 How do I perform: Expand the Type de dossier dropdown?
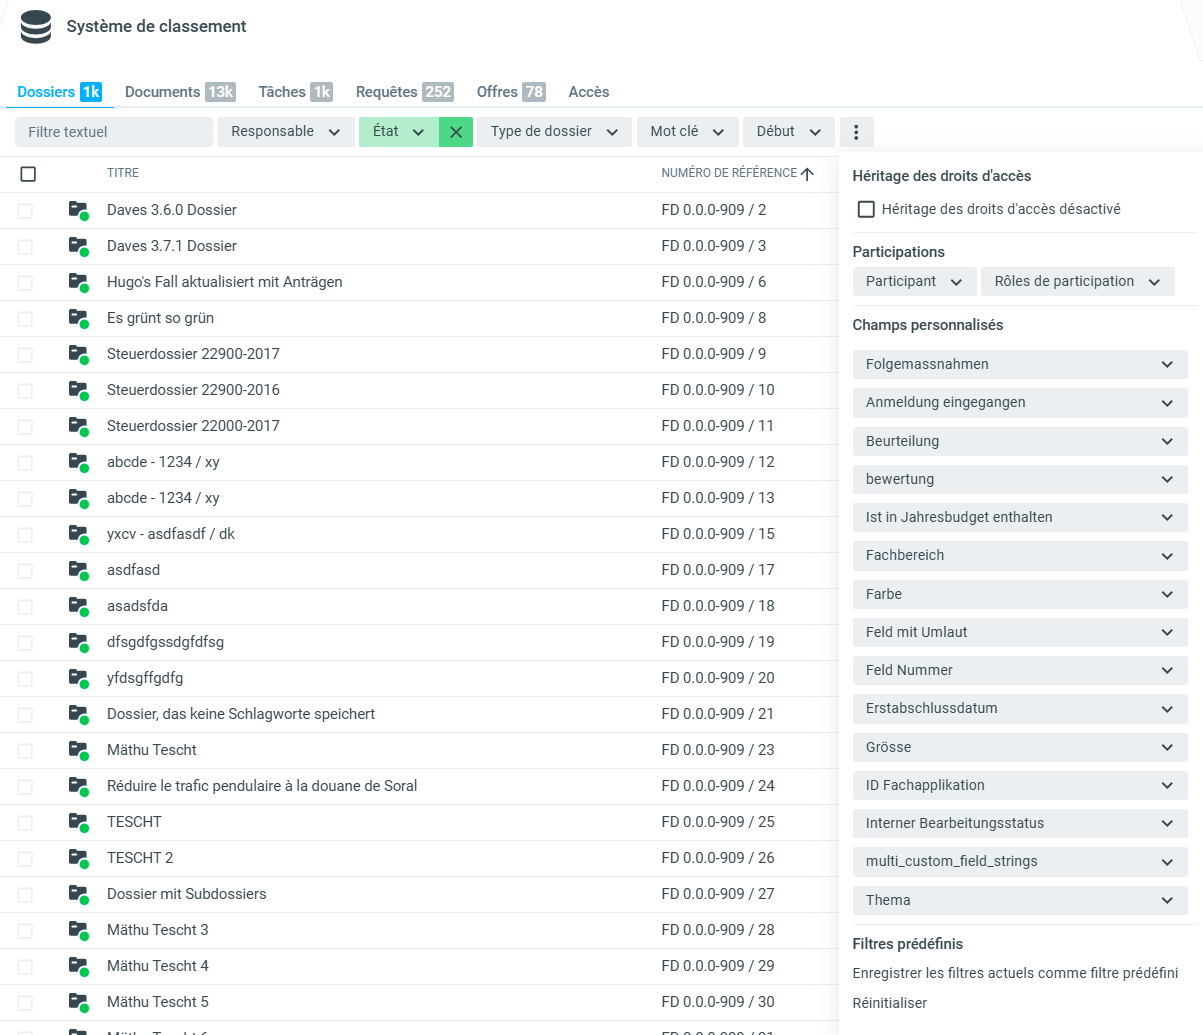(x=554, y=132)
